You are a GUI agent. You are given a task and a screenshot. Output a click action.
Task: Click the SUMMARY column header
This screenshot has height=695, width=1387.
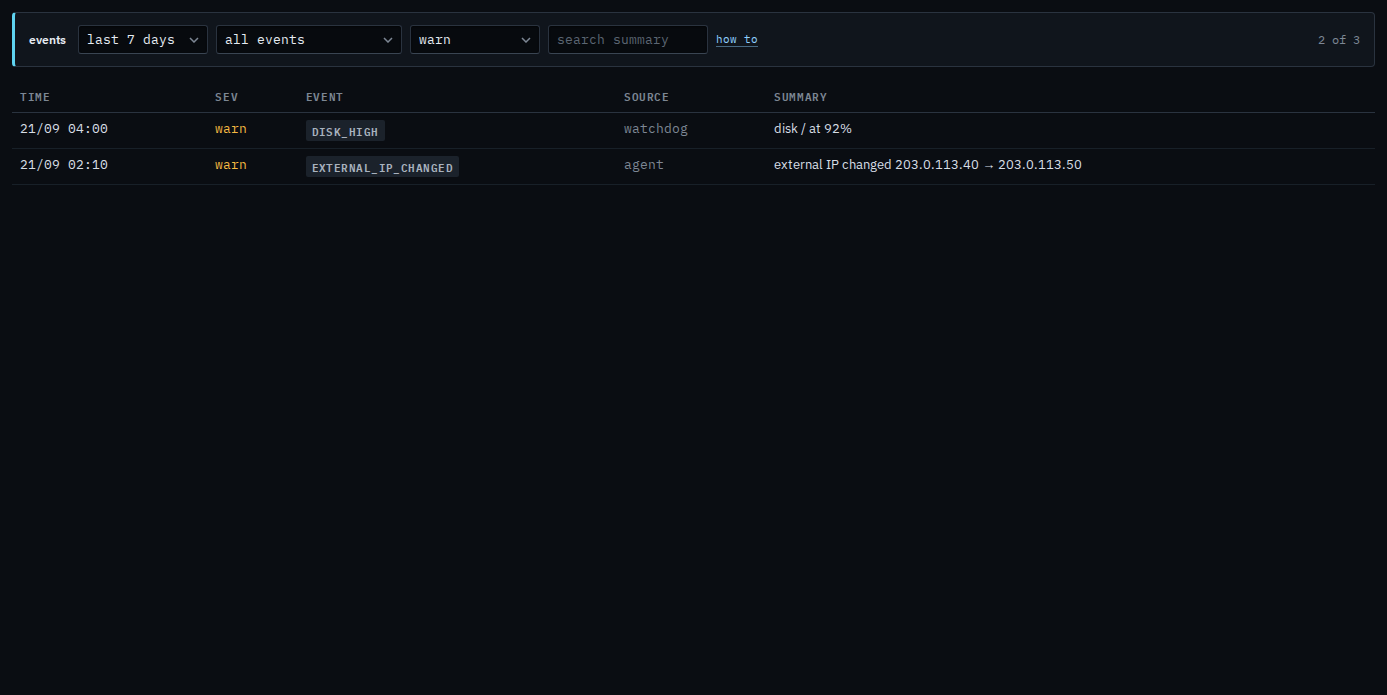tap(800, 97)
